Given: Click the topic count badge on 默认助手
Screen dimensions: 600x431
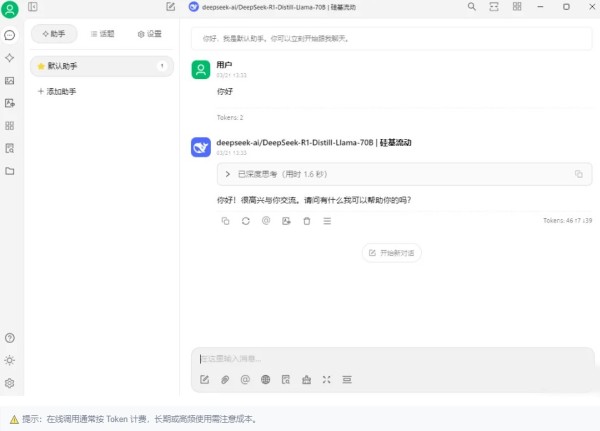Looking at the screenshot, I should pyautogui.click(x=162, y=66).
